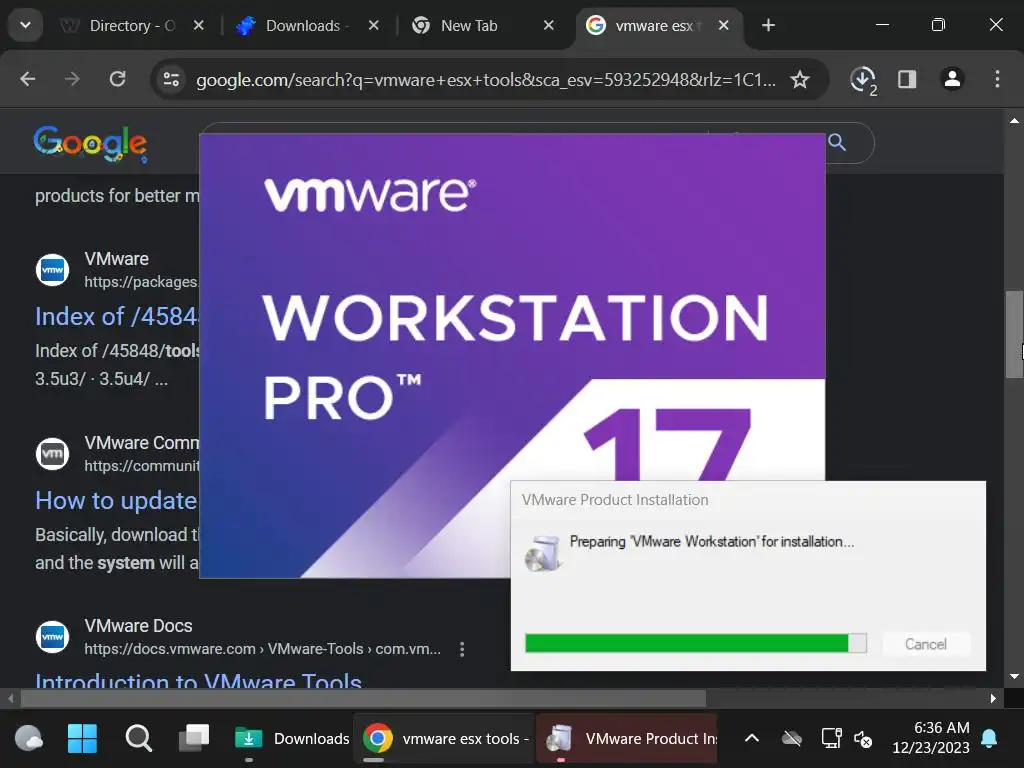This screenshot has height=768, width=1024.
Task: Open the clock showing 6:36 AM
Action: coord(931,737)
